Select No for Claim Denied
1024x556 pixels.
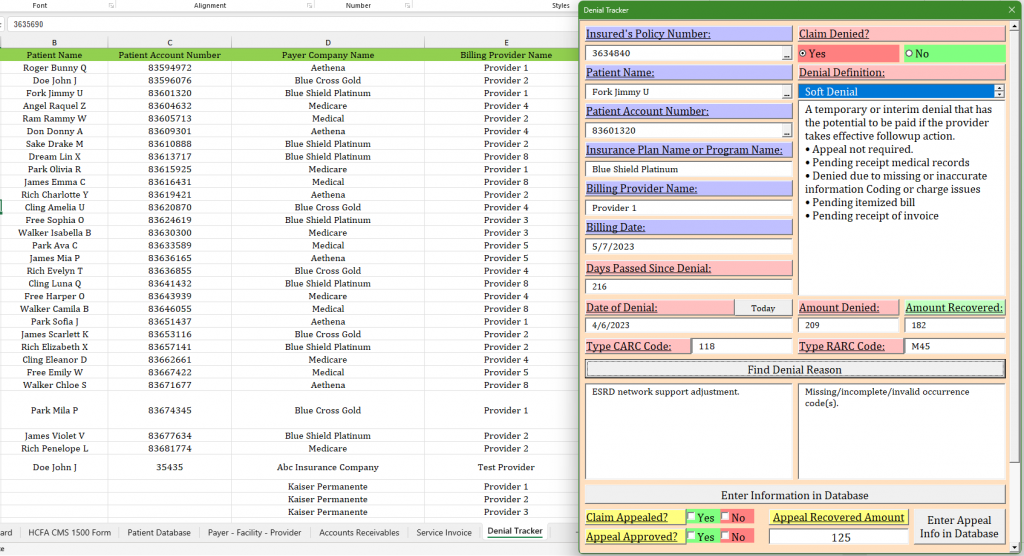(x=909, y=53)
